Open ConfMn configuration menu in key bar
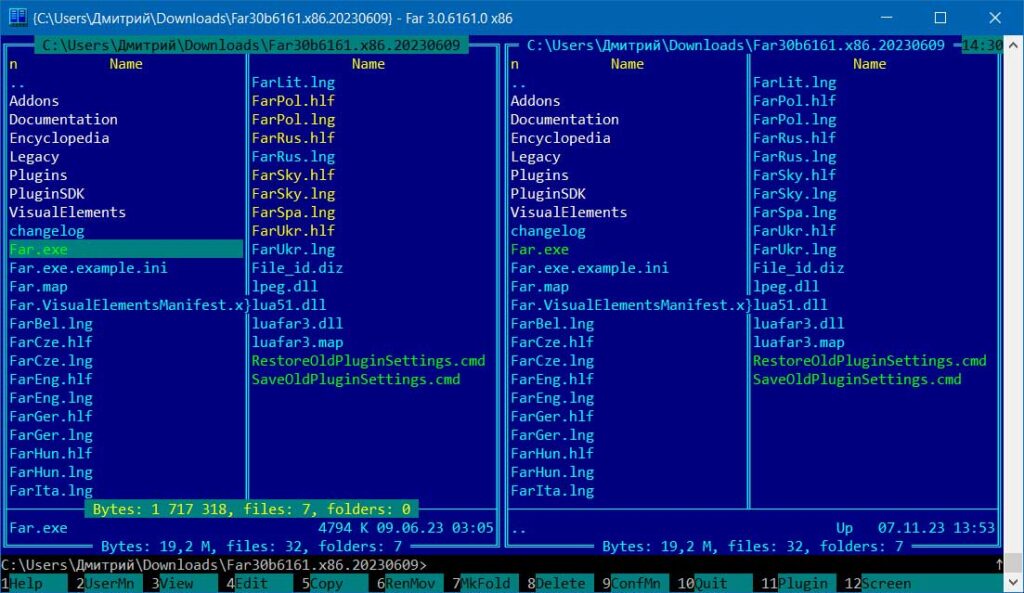Viewport: 1024px width, 593px height. pyautogui.click(x=635, y=584)
